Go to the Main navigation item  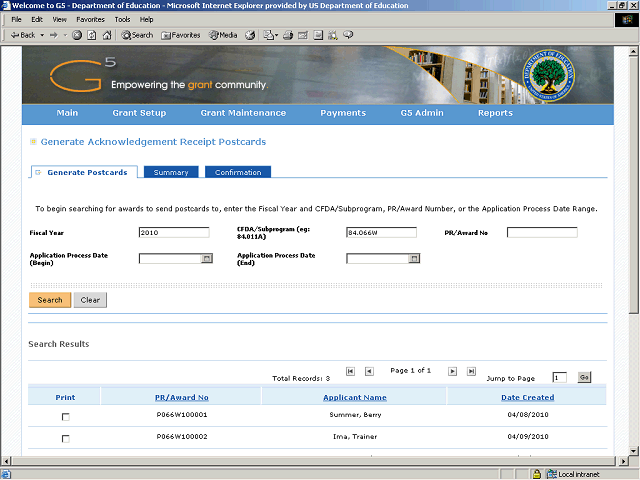67,113
